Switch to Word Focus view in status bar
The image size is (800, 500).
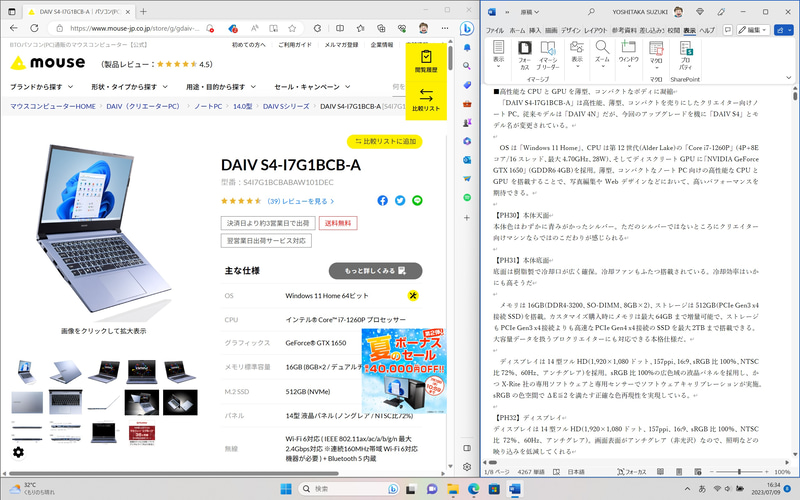coord(632,472)
